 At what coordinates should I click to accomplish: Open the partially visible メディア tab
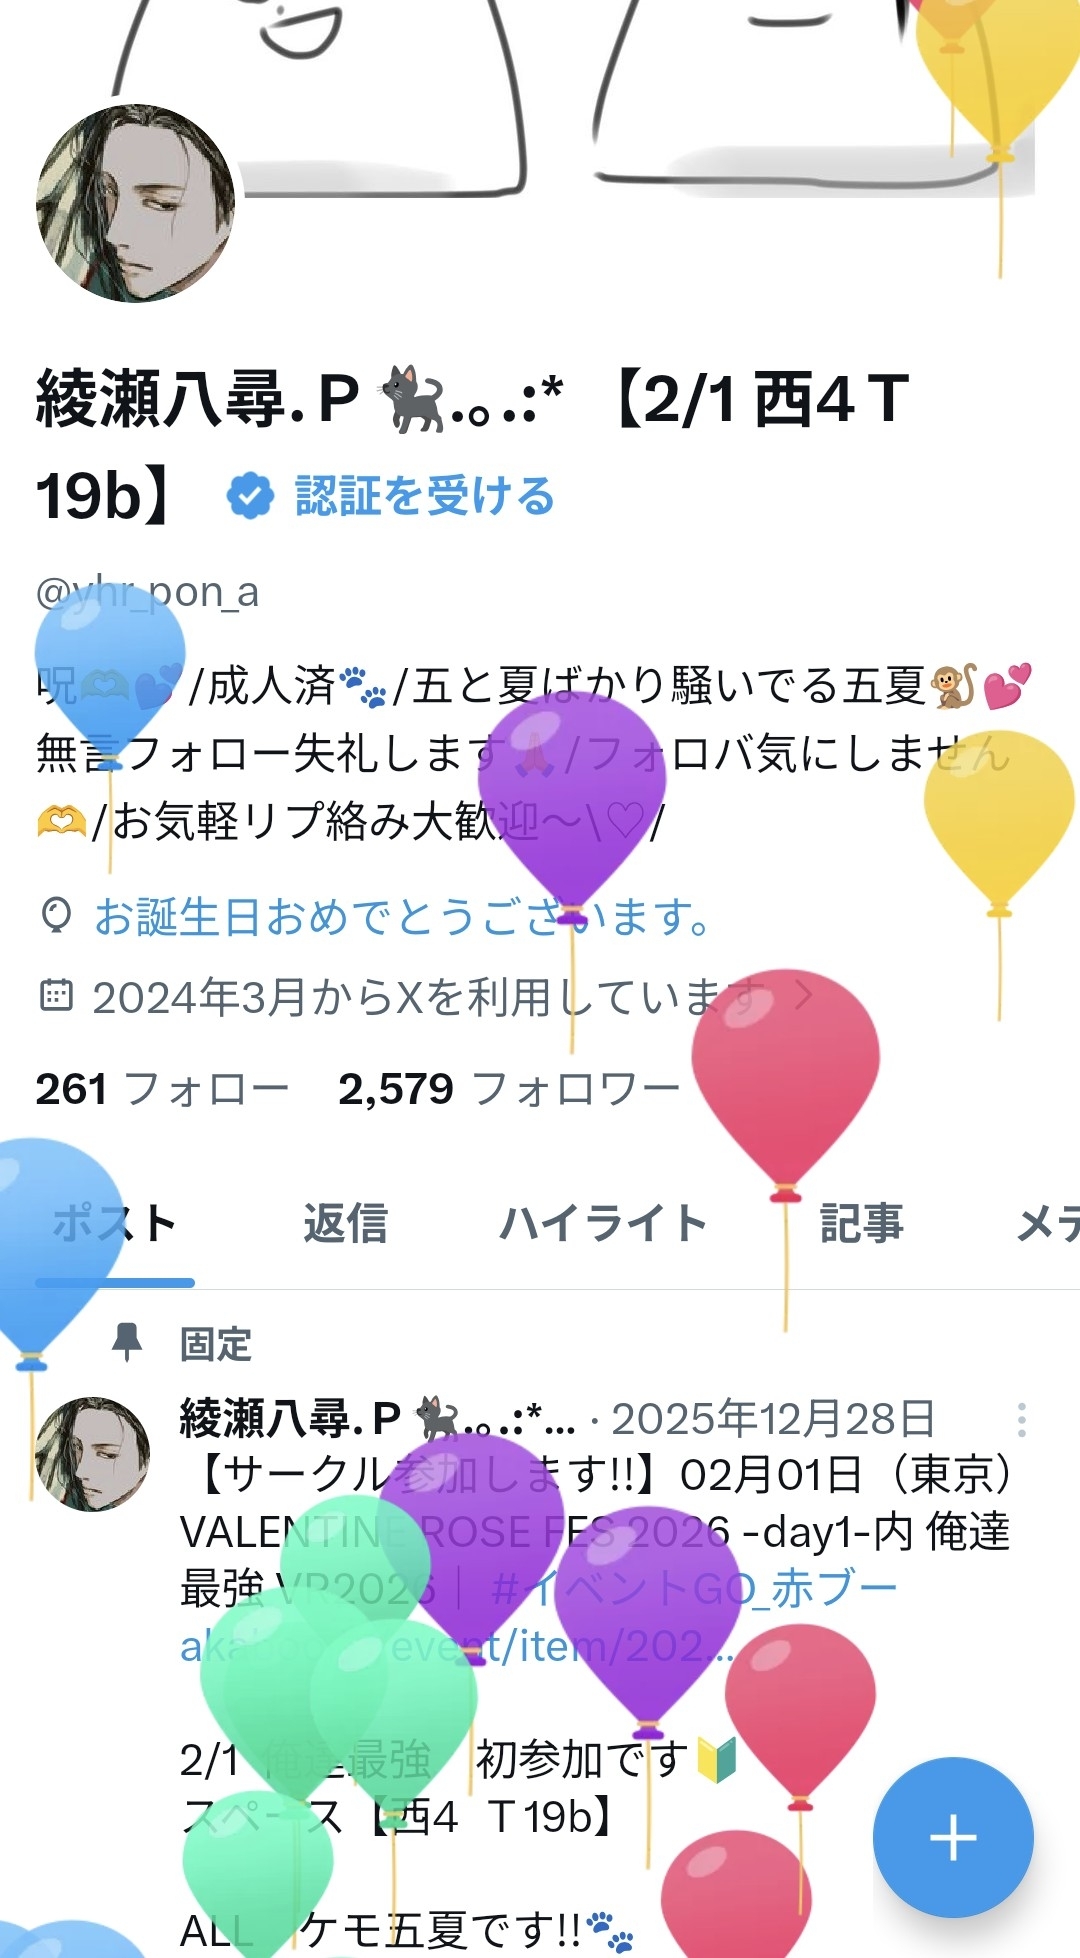tap(1047, 1223)
